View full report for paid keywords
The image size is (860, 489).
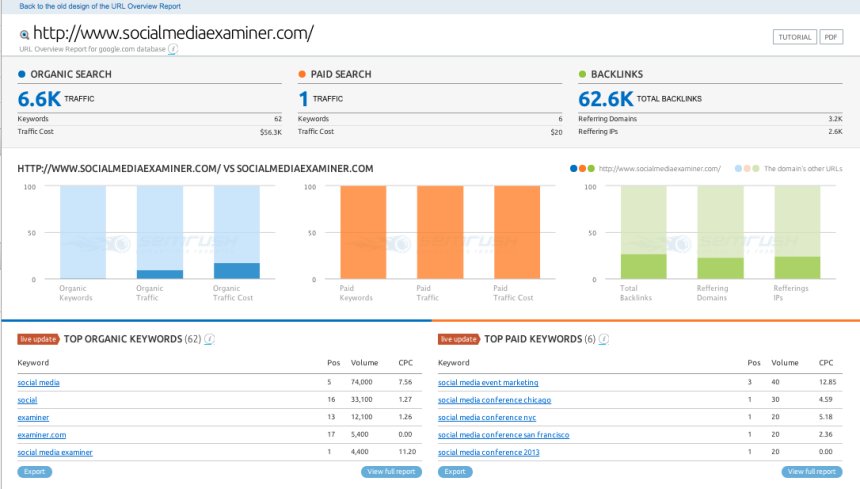point(812,471)
